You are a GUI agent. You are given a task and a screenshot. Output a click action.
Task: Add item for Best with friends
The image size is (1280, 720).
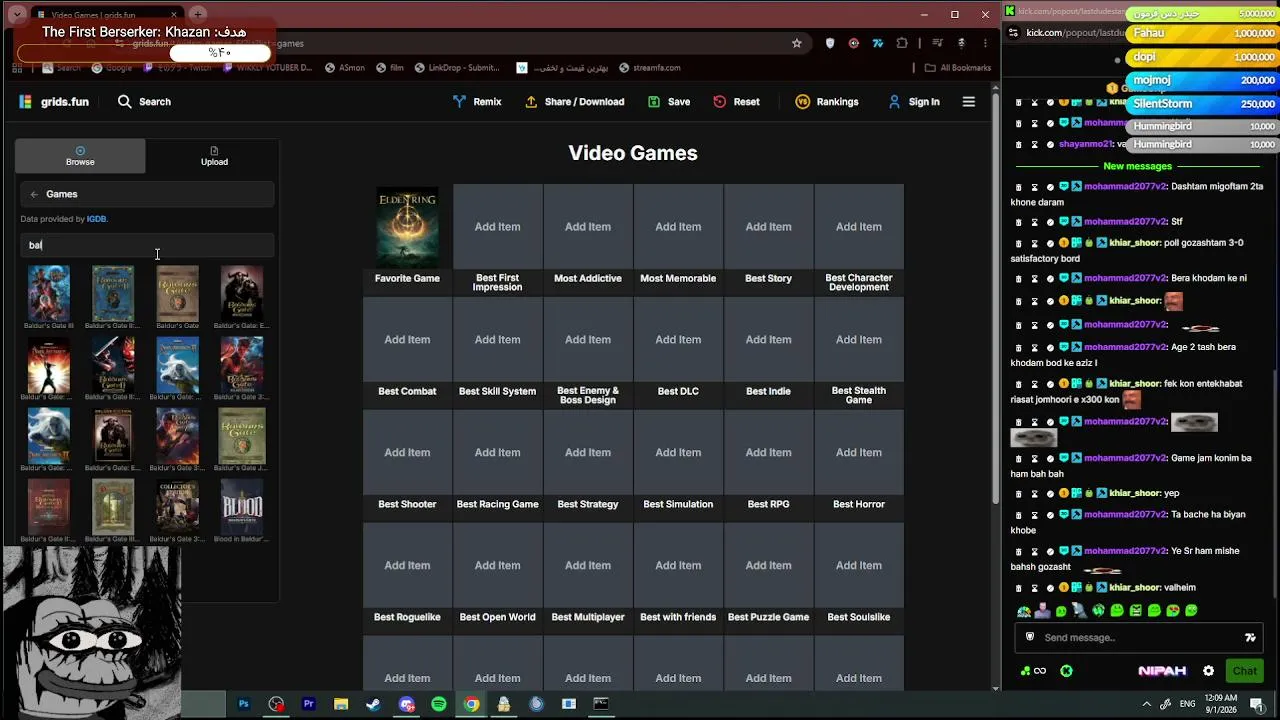[678, 566]
